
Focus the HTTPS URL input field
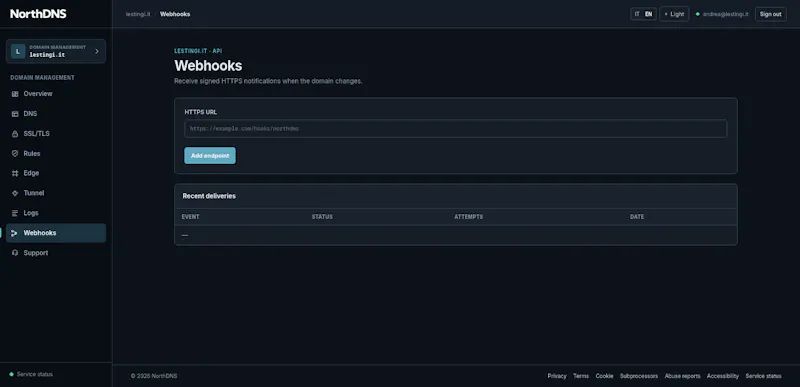click(x=456, y=129)
